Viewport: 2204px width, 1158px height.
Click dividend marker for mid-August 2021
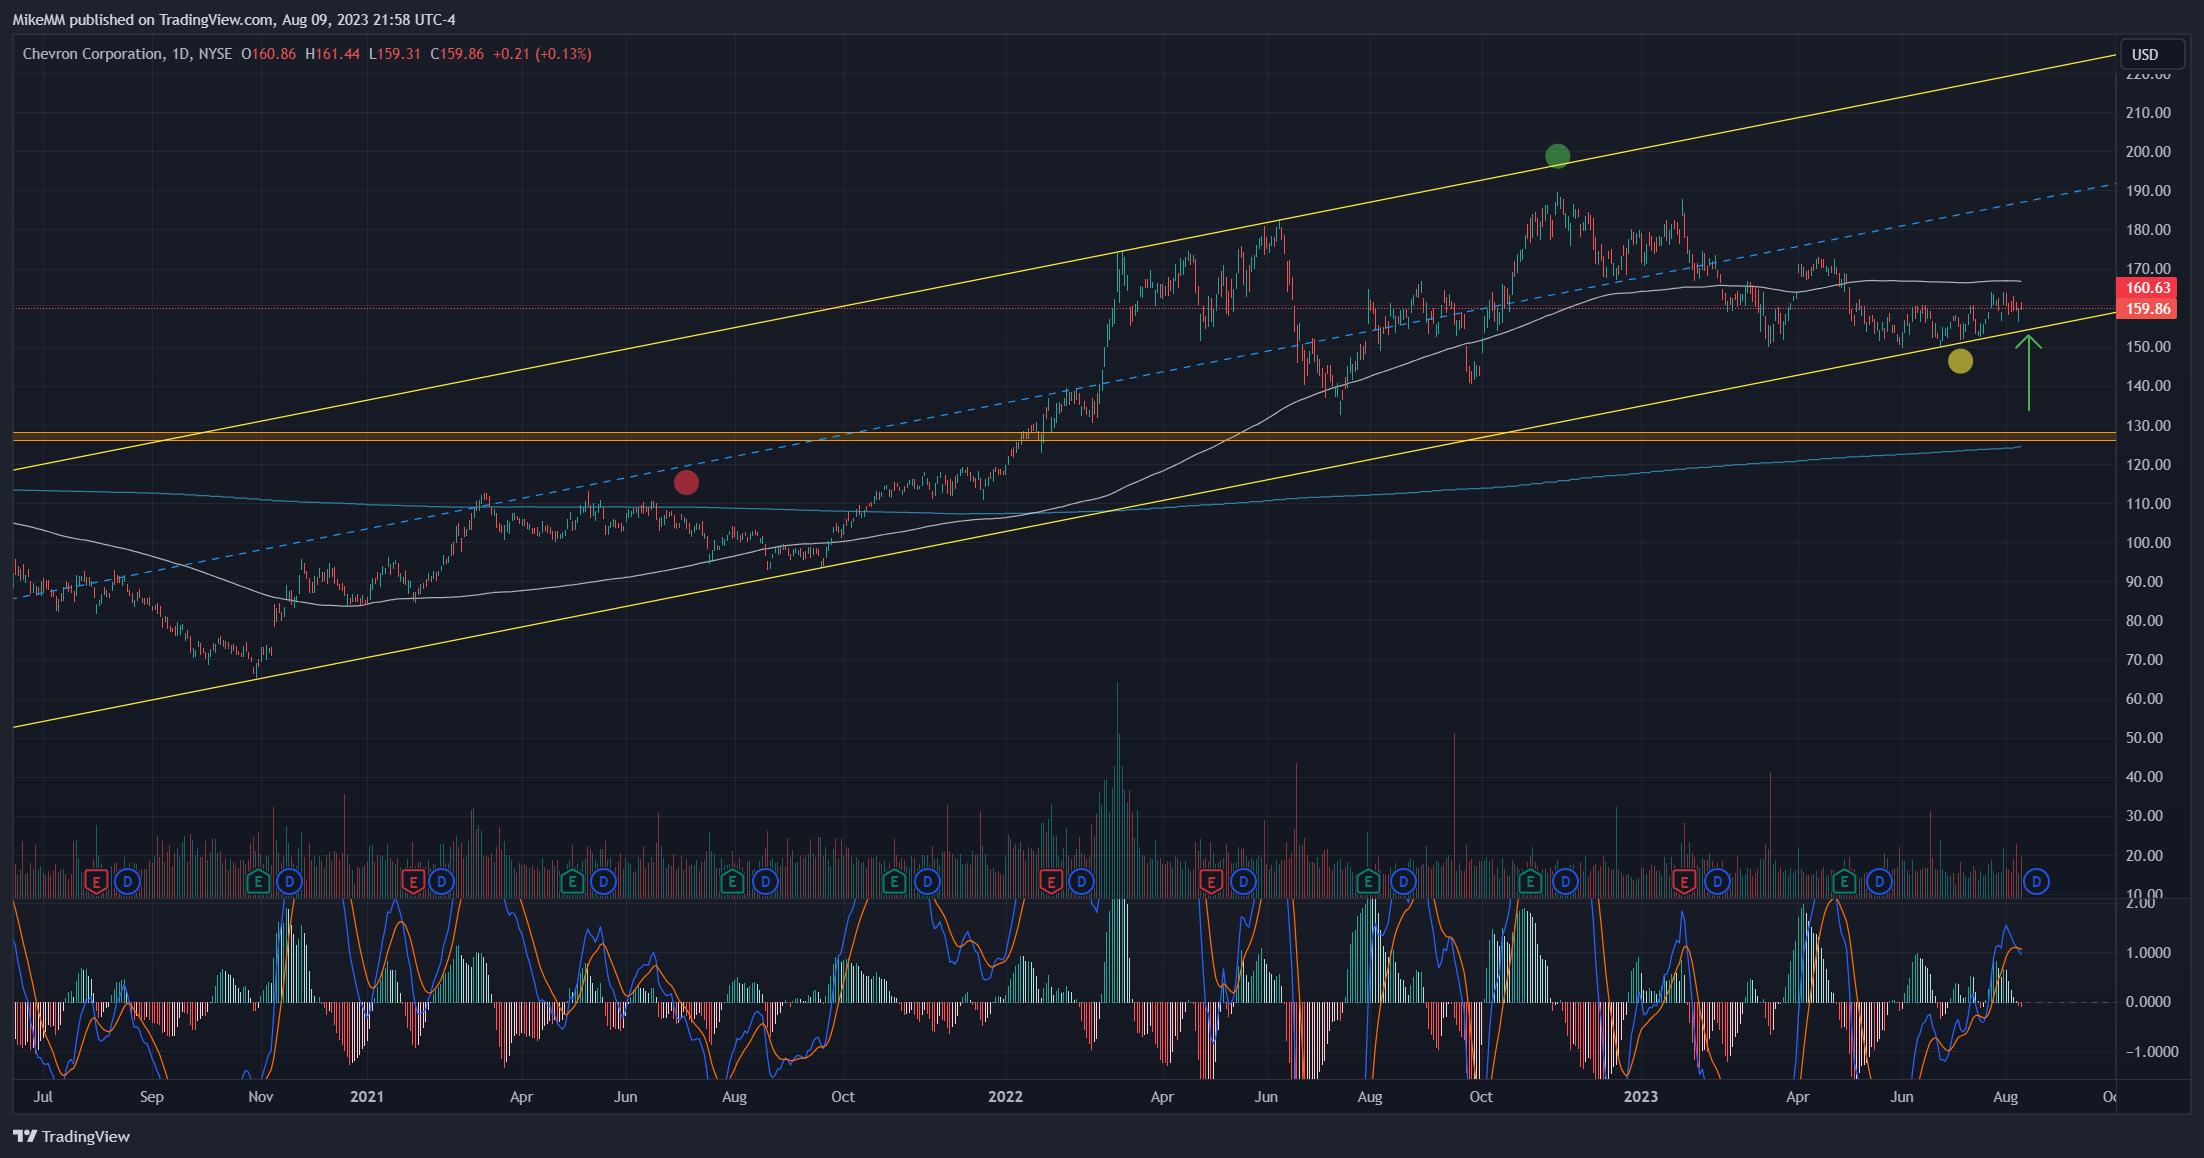pos(765,882)
